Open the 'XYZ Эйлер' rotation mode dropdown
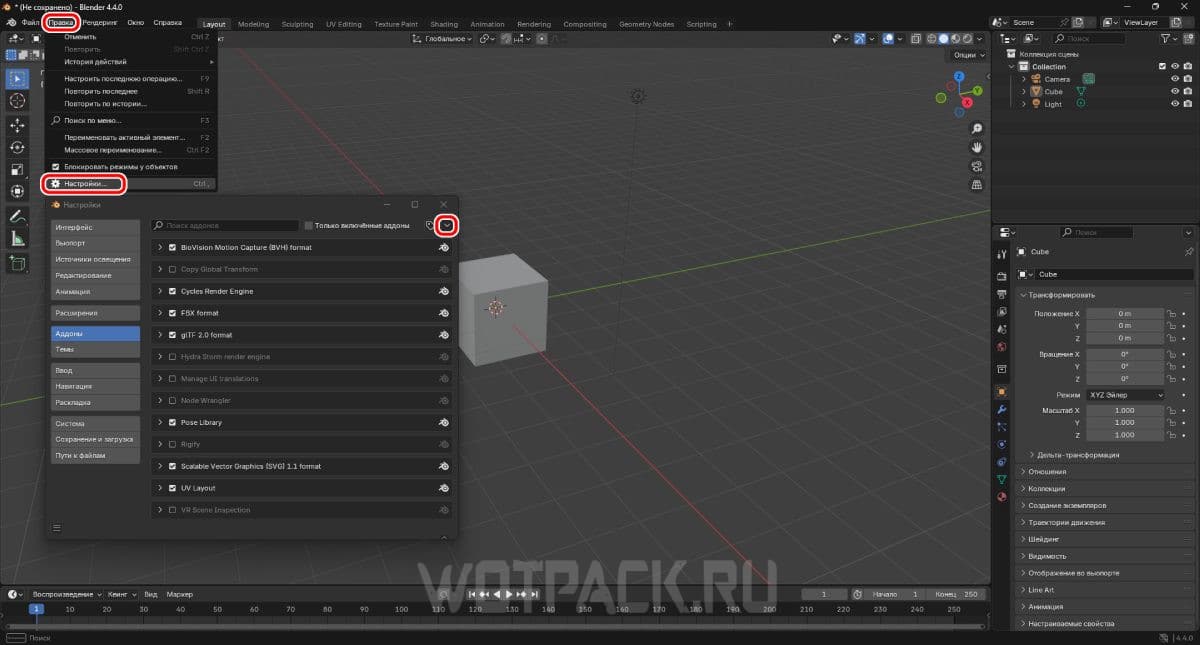This screenshot has width=1200, height=645. (1126, 395)
